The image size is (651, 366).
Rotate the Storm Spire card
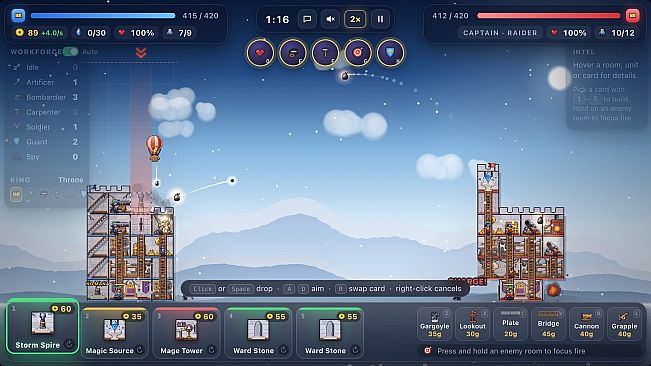point(69,344)
